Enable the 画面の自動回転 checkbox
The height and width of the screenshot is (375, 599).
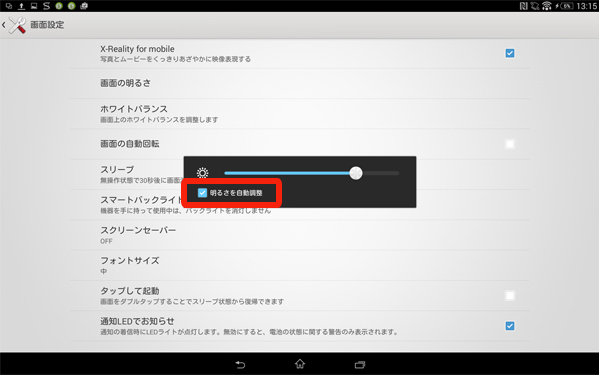(510, 144)
